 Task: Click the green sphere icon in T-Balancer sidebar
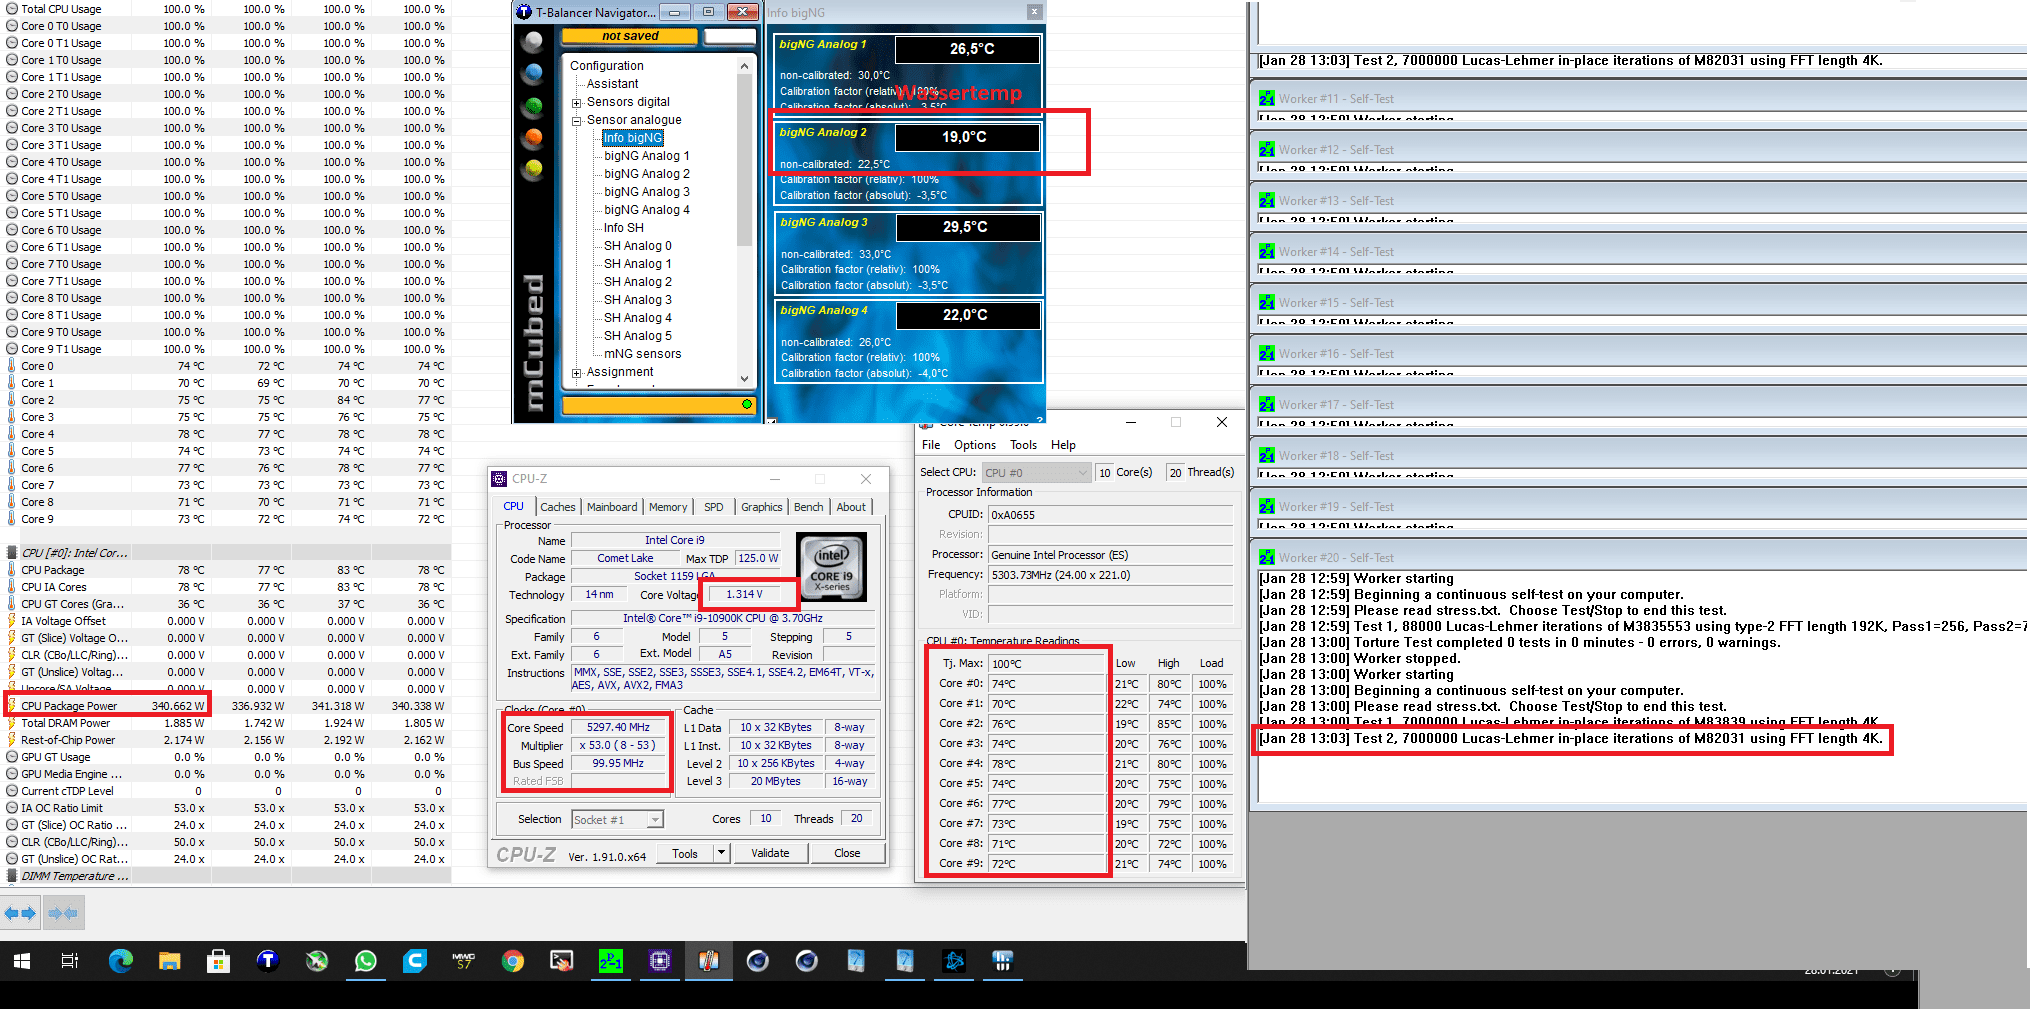coord(533,105)
